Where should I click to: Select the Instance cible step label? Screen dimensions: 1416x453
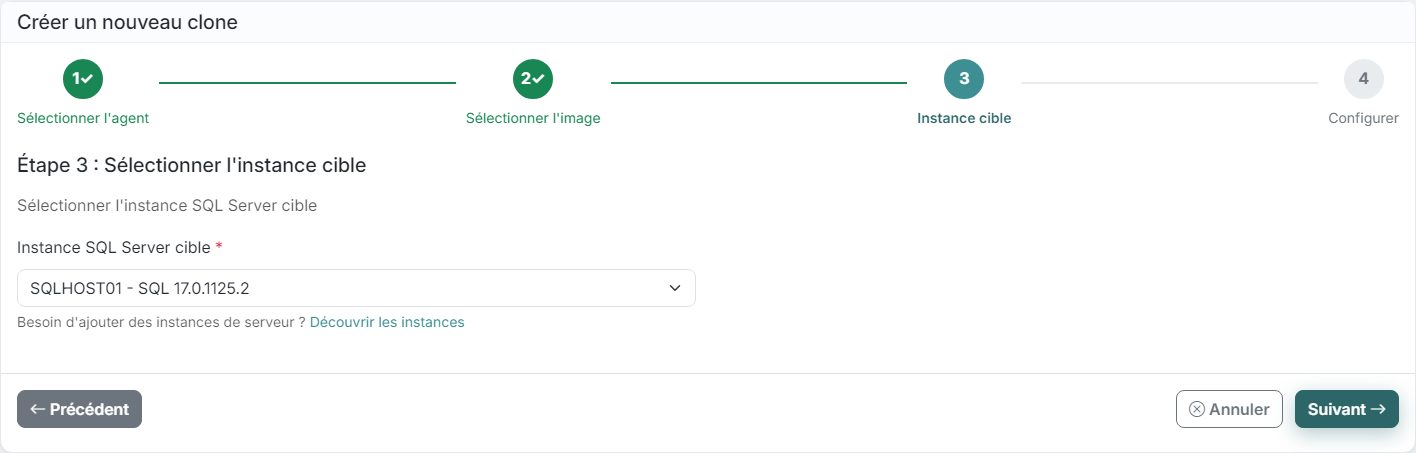[964, 118]
